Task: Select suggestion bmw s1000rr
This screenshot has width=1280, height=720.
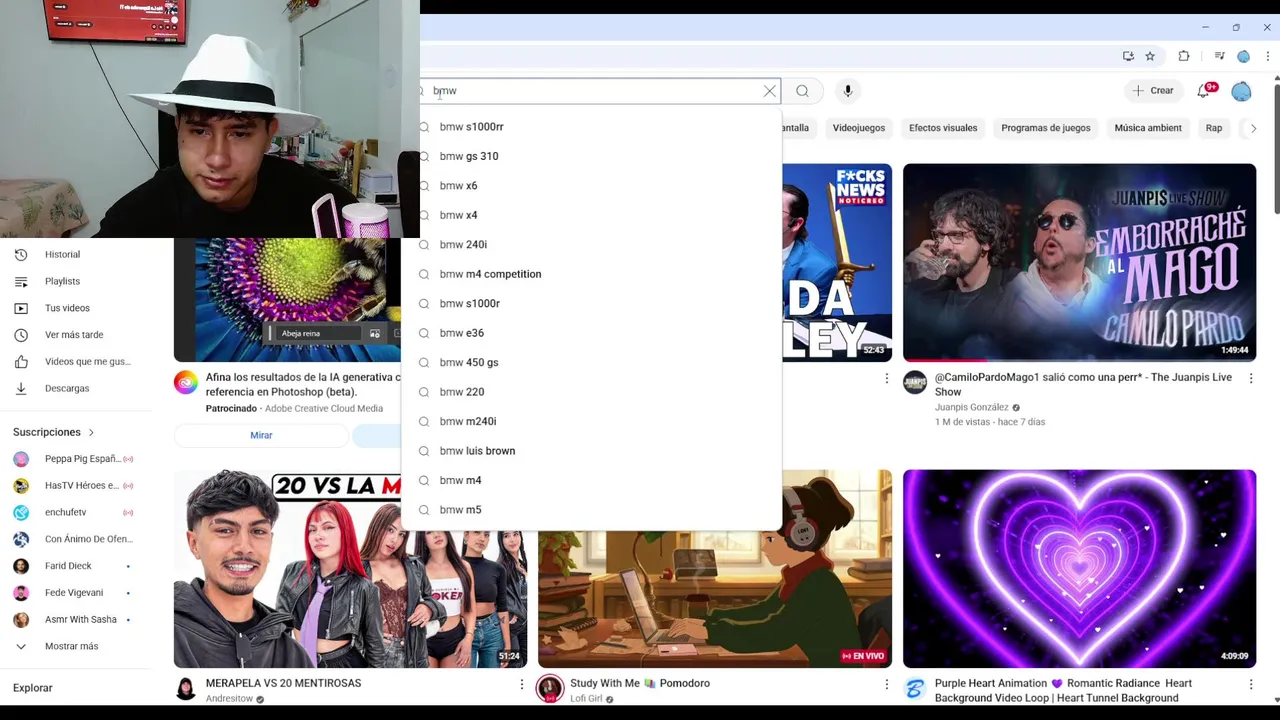Action: (592, 127)
